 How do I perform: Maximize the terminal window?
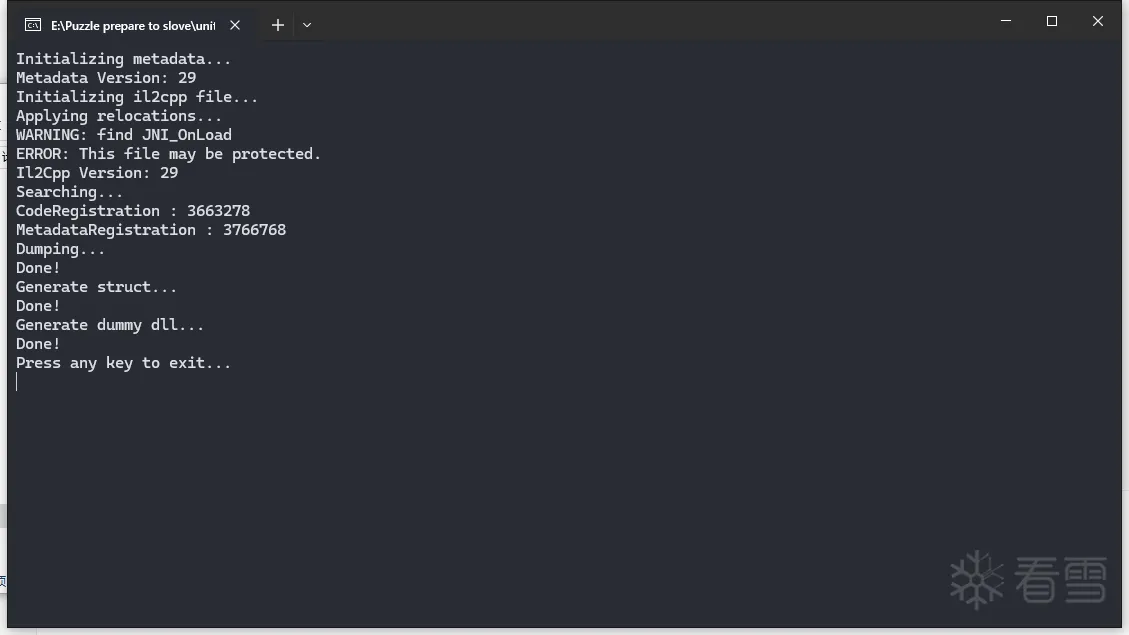pyautogui.click(x=1051, y=21)
